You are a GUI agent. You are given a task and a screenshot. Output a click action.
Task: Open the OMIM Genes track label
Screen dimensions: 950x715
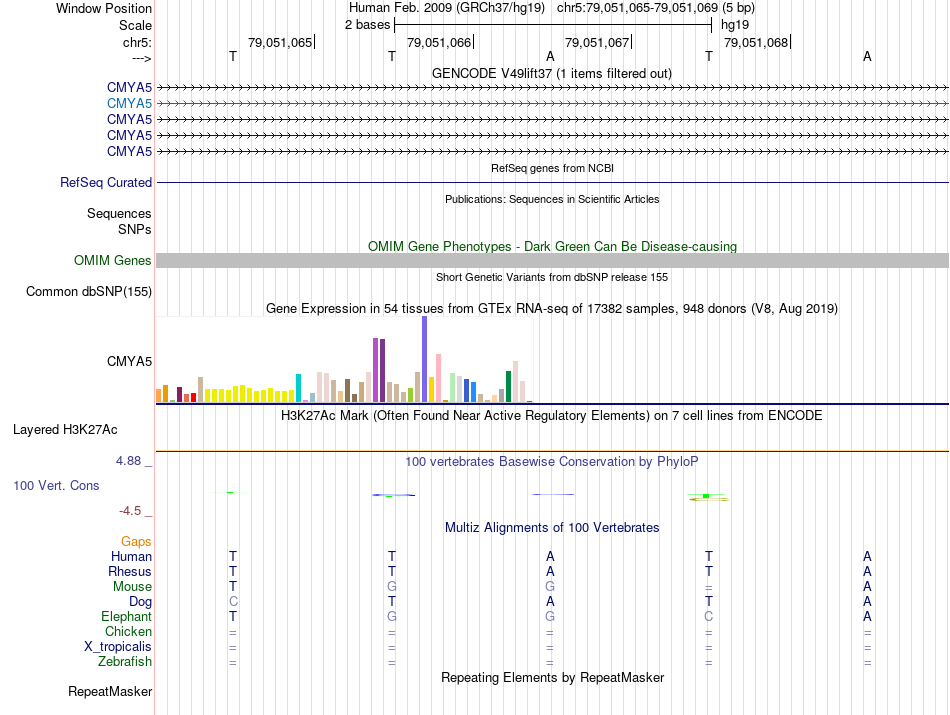point(113,261)
